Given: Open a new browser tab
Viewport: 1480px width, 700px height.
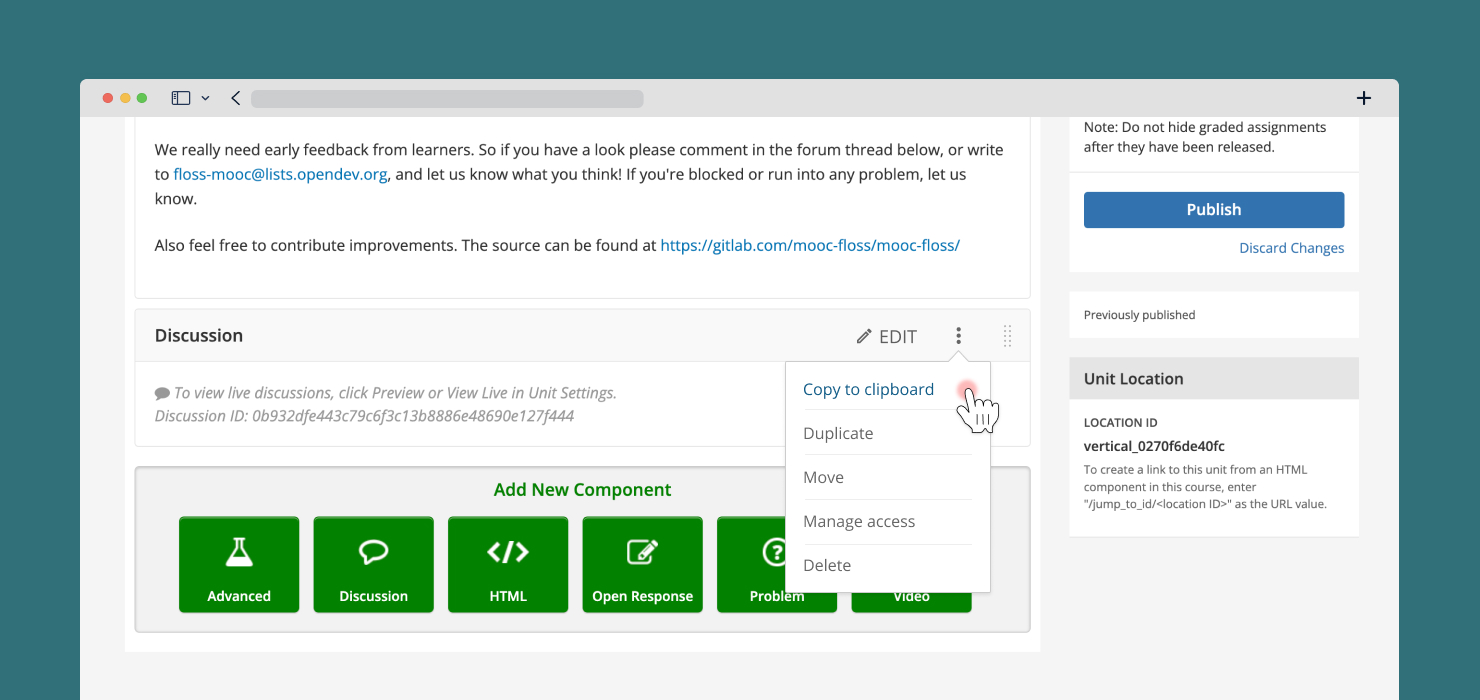Looking at the screenshot, I should coord(1363,98).
